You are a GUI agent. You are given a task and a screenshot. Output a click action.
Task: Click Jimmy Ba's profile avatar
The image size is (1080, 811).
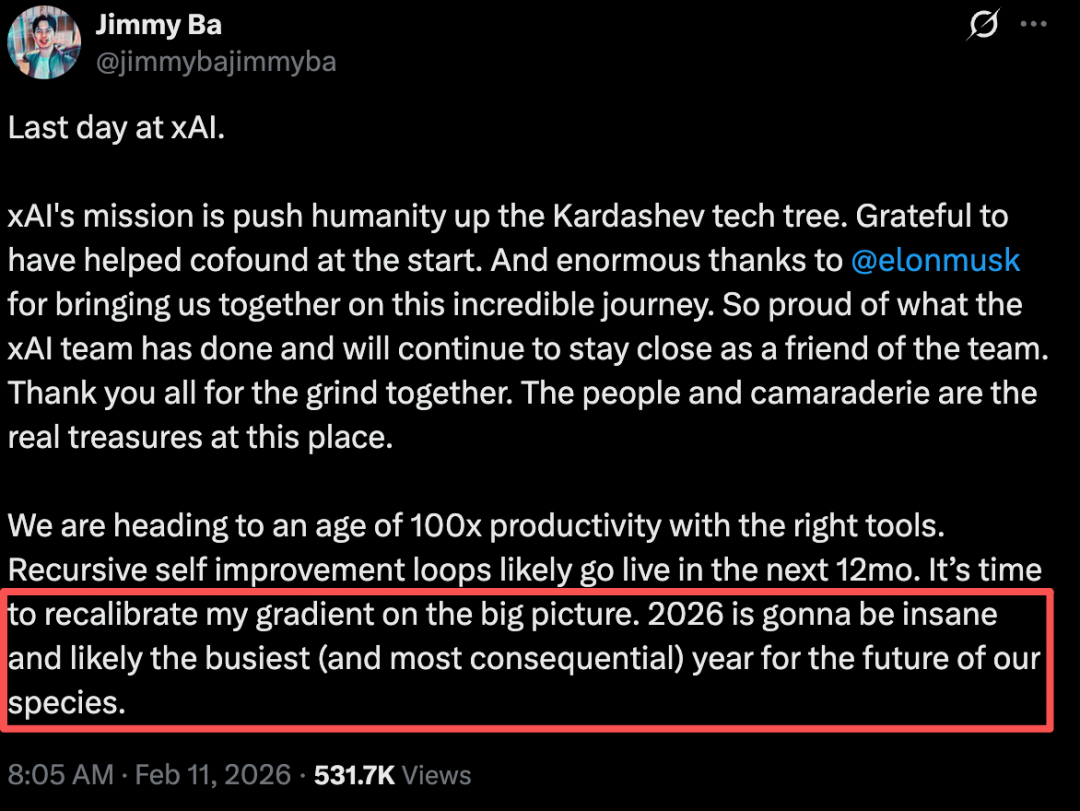(x=44, y=42)
